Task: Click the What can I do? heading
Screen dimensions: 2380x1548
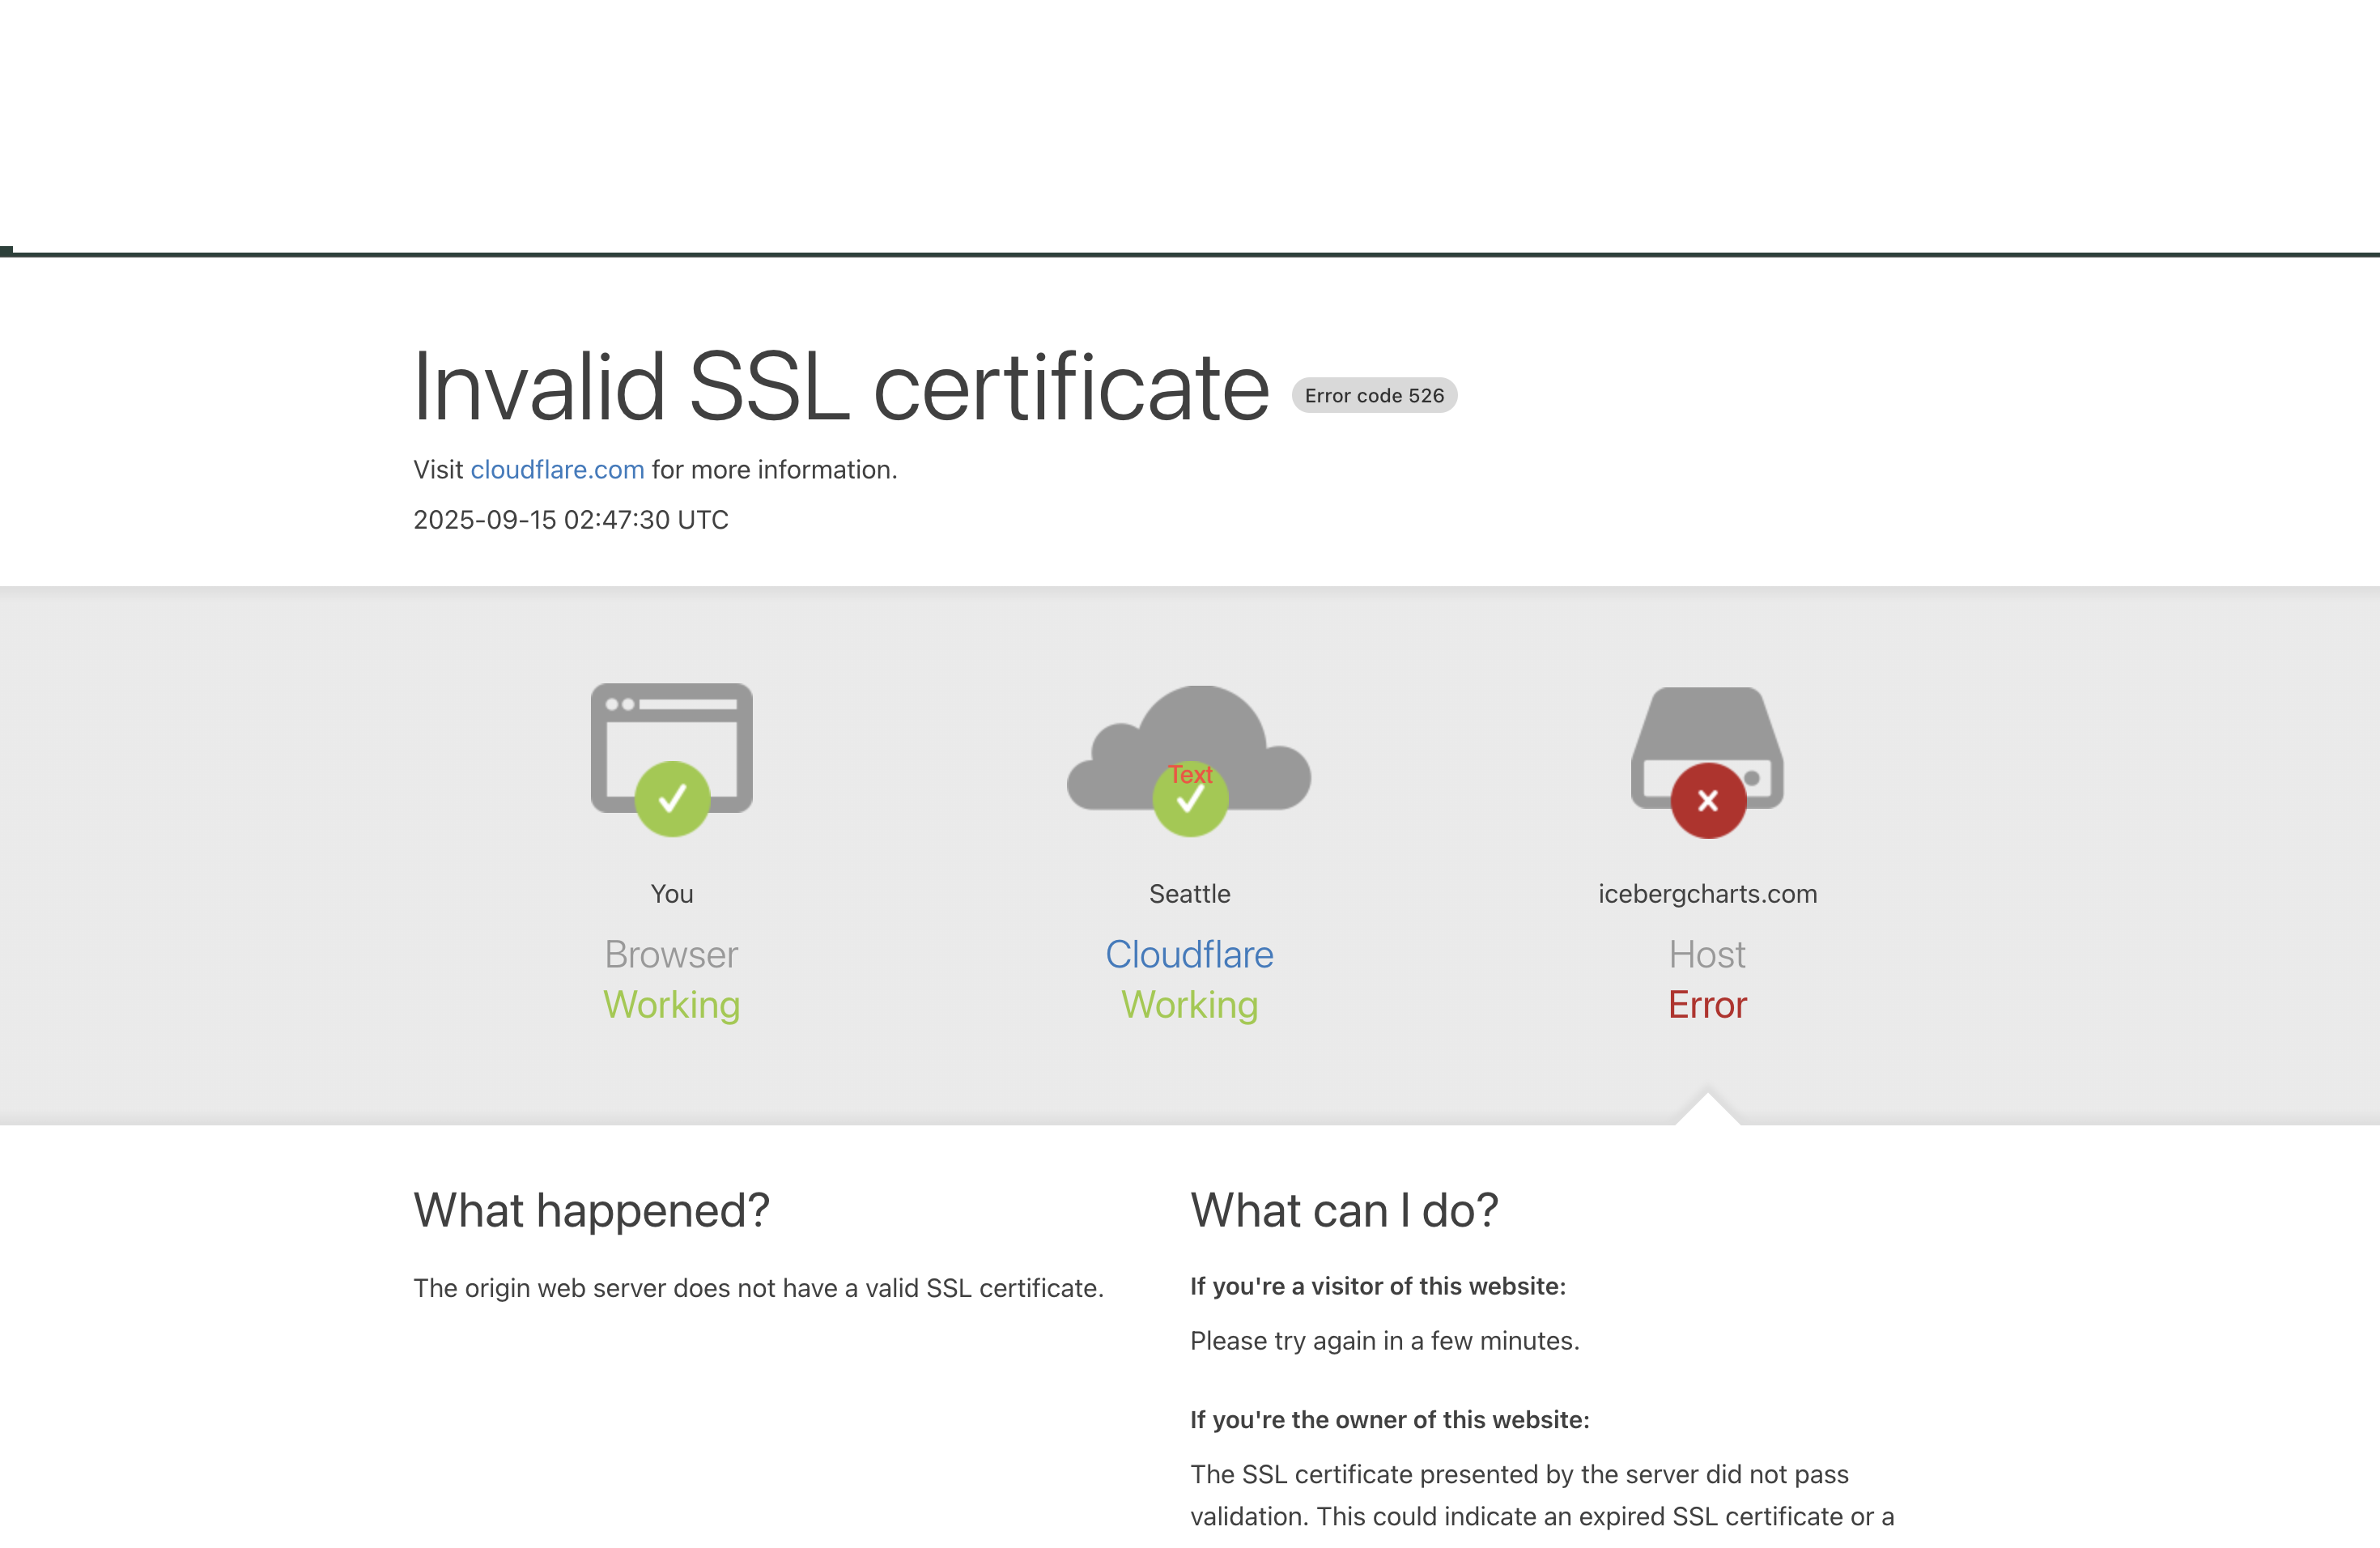Action: click(x=1344, y=1211)
